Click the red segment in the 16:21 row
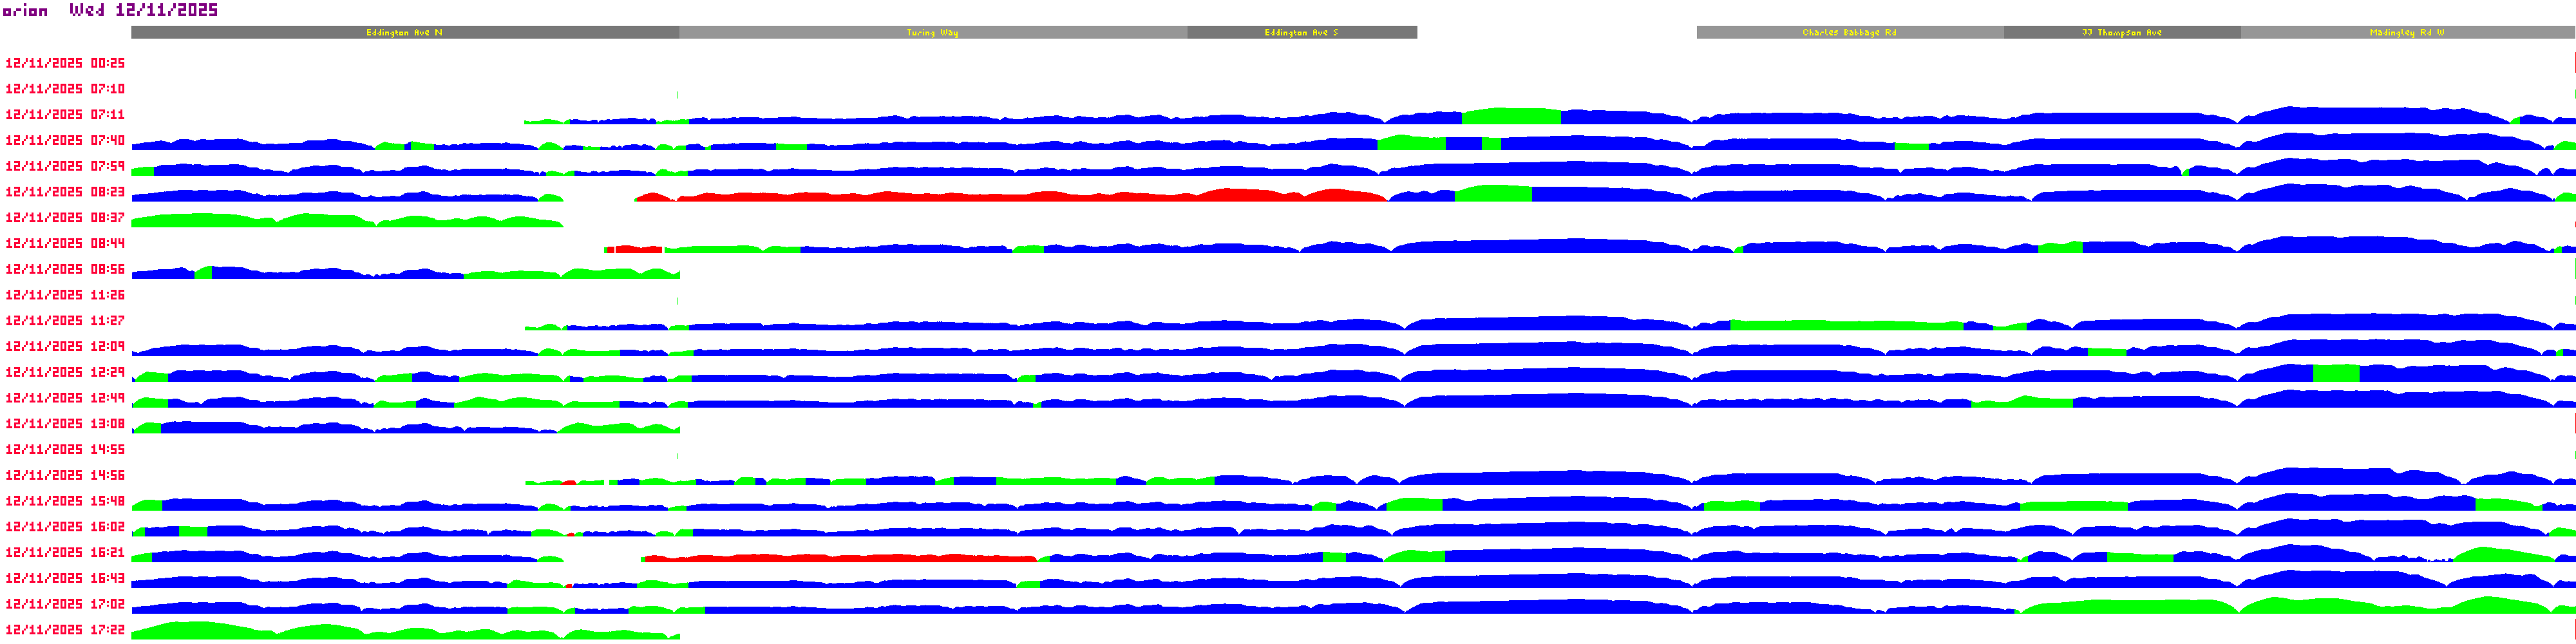 coord(840,558)
